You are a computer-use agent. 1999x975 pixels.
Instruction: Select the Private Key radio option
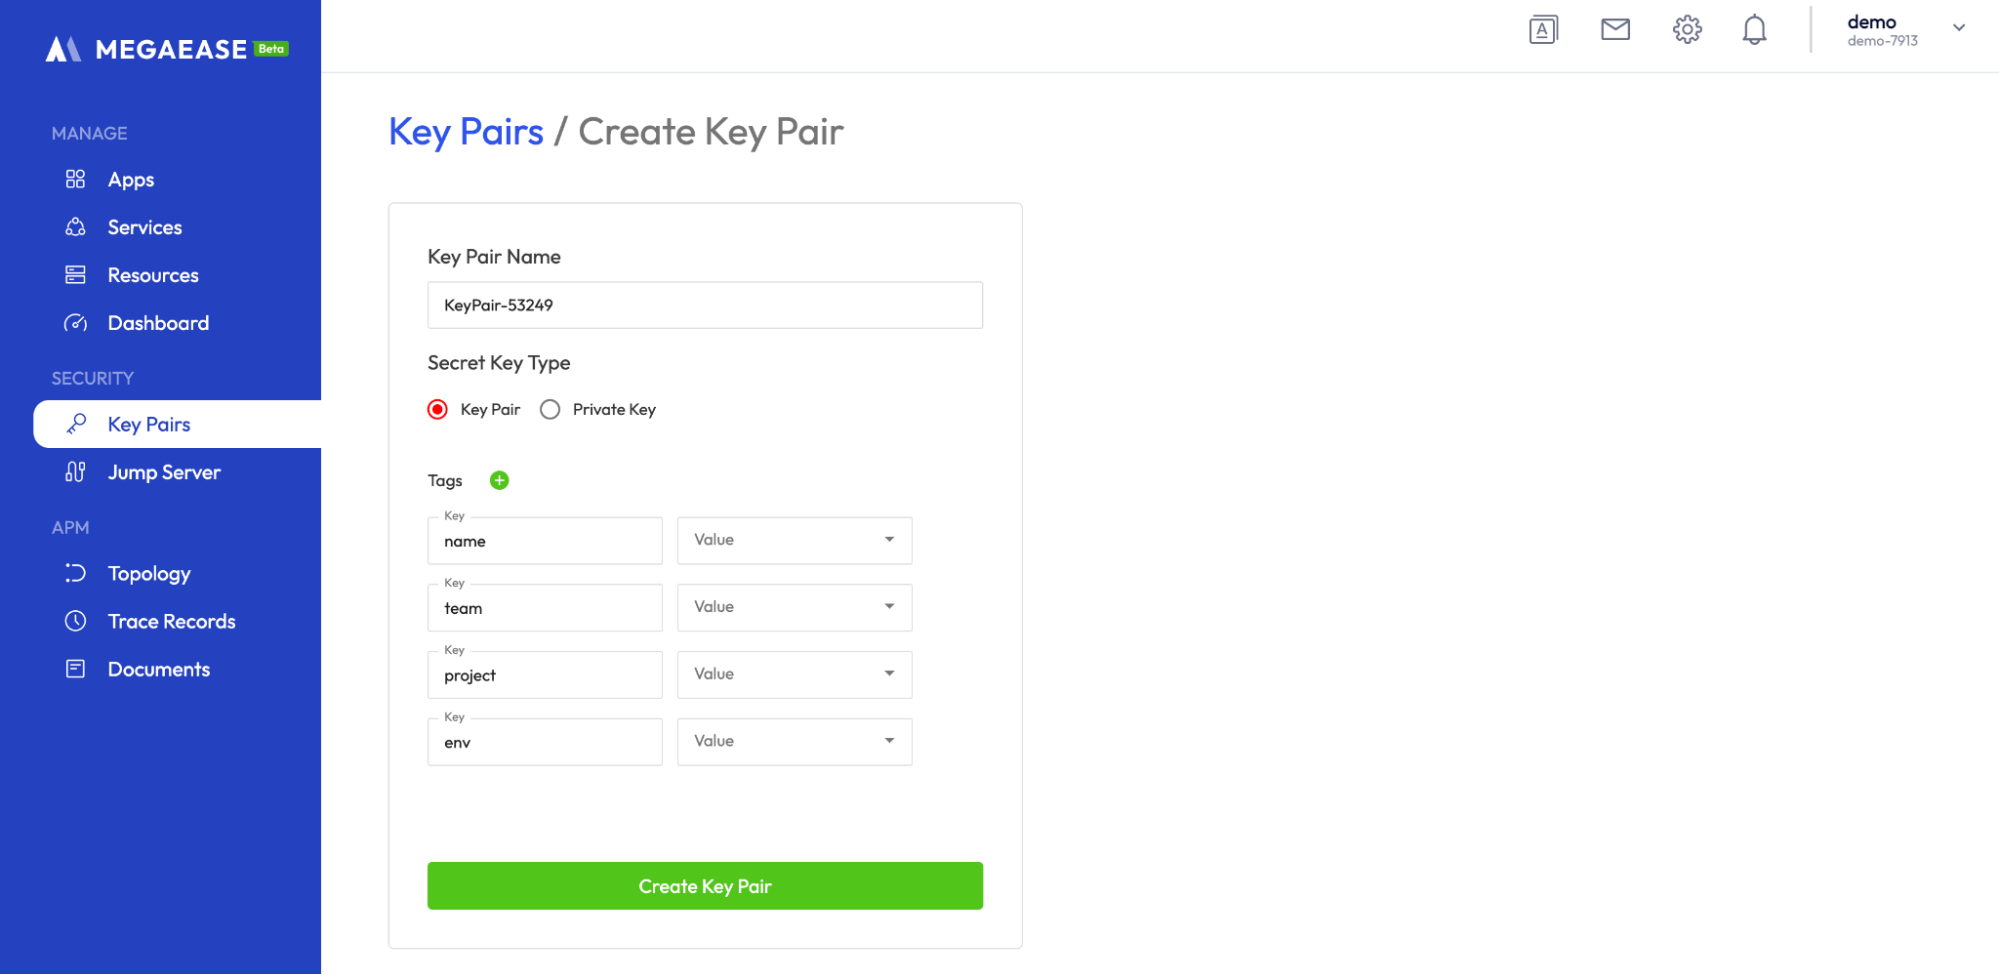click(x=550, y=410)
